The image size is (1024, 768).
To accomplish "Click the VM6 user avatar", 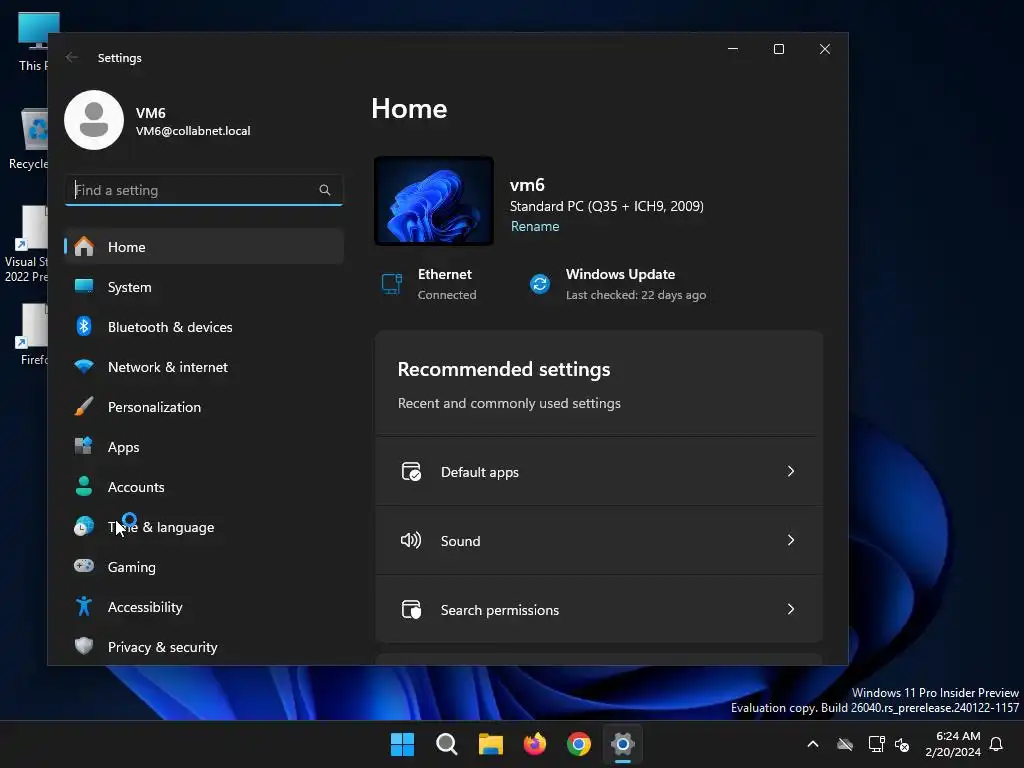I will [x=94, y=120].
